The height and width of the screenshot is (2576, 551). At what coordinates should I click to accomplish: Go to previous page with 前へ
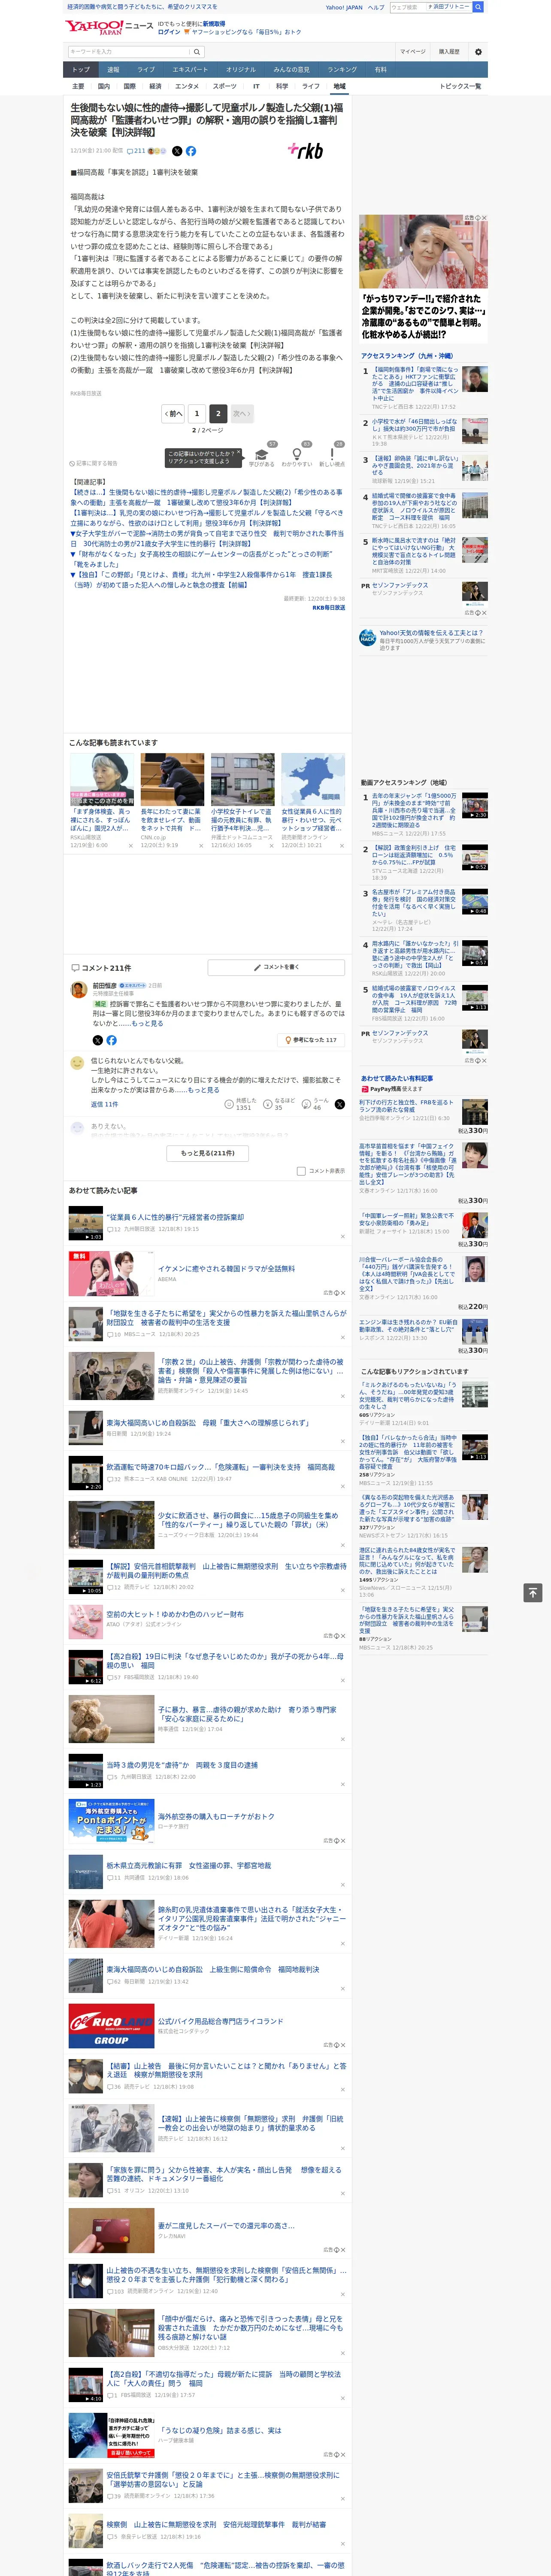pyautogui.click(x=173, y=413)
